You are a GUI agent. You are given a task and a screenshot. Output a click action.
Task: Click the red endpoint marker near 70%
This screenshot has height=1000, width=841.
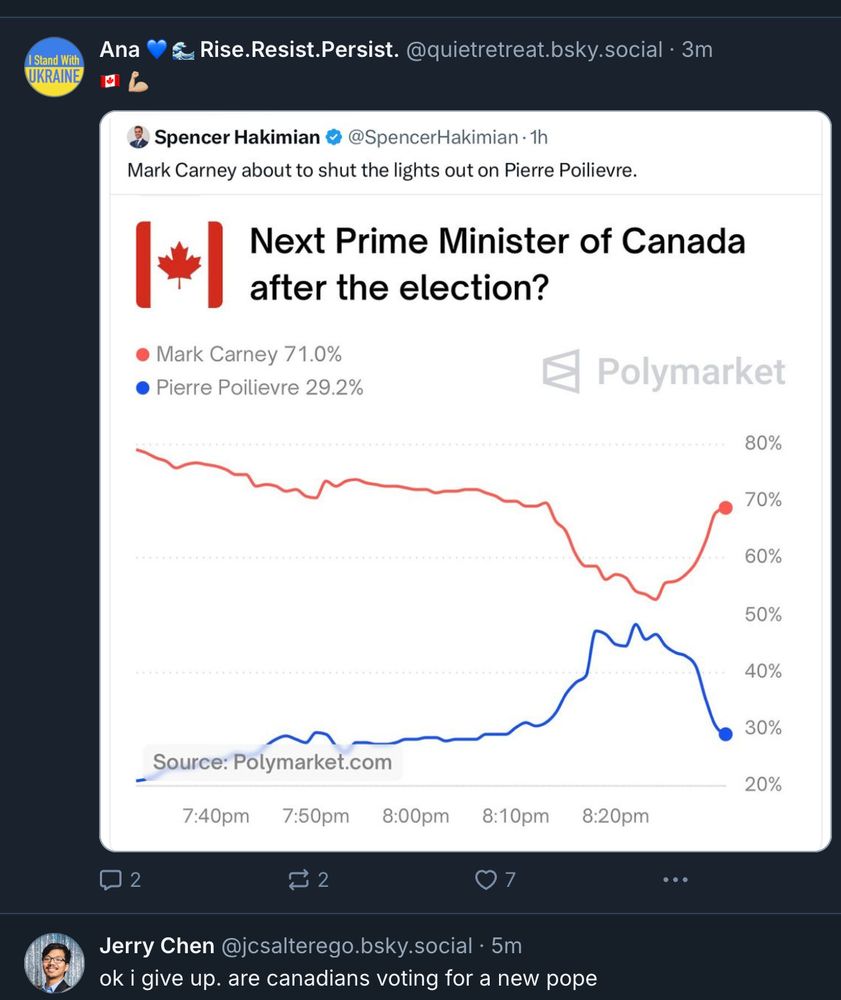(x=726, y=508)
